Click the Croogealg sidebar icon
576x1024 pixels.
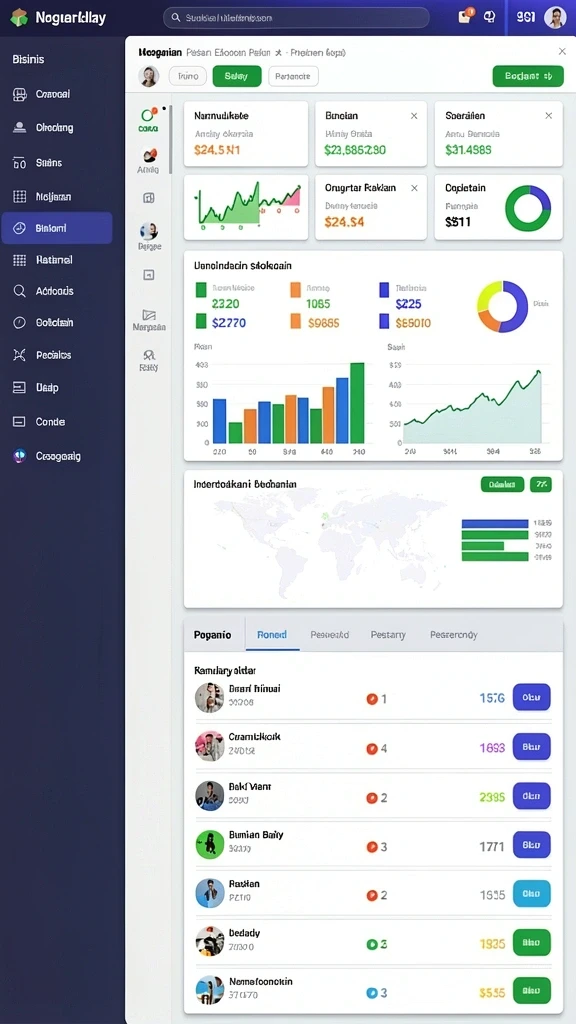[20, 456]
